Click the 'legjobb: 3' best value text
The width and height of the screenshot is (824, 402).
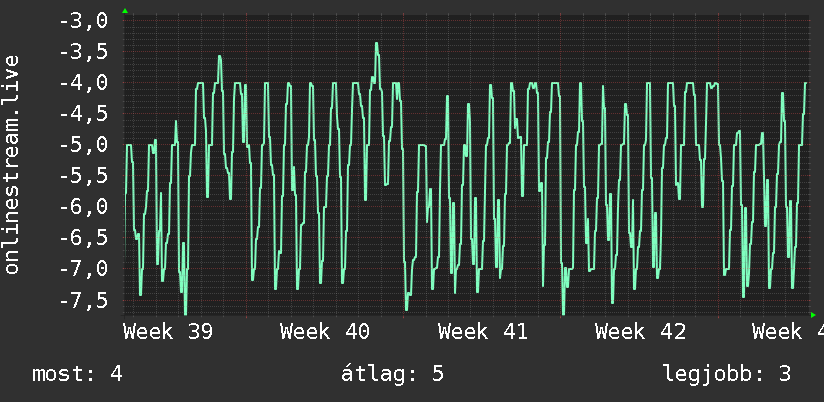pyautogui.click(x=727, y=374)
